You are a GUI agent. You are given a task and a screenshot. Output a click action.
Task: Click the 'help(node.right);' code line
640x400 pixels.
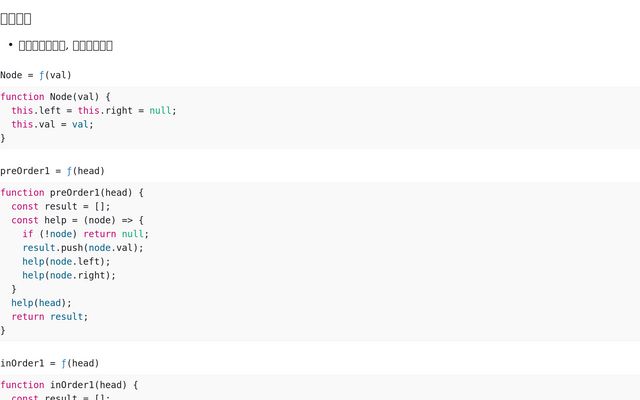coord(69,275)
